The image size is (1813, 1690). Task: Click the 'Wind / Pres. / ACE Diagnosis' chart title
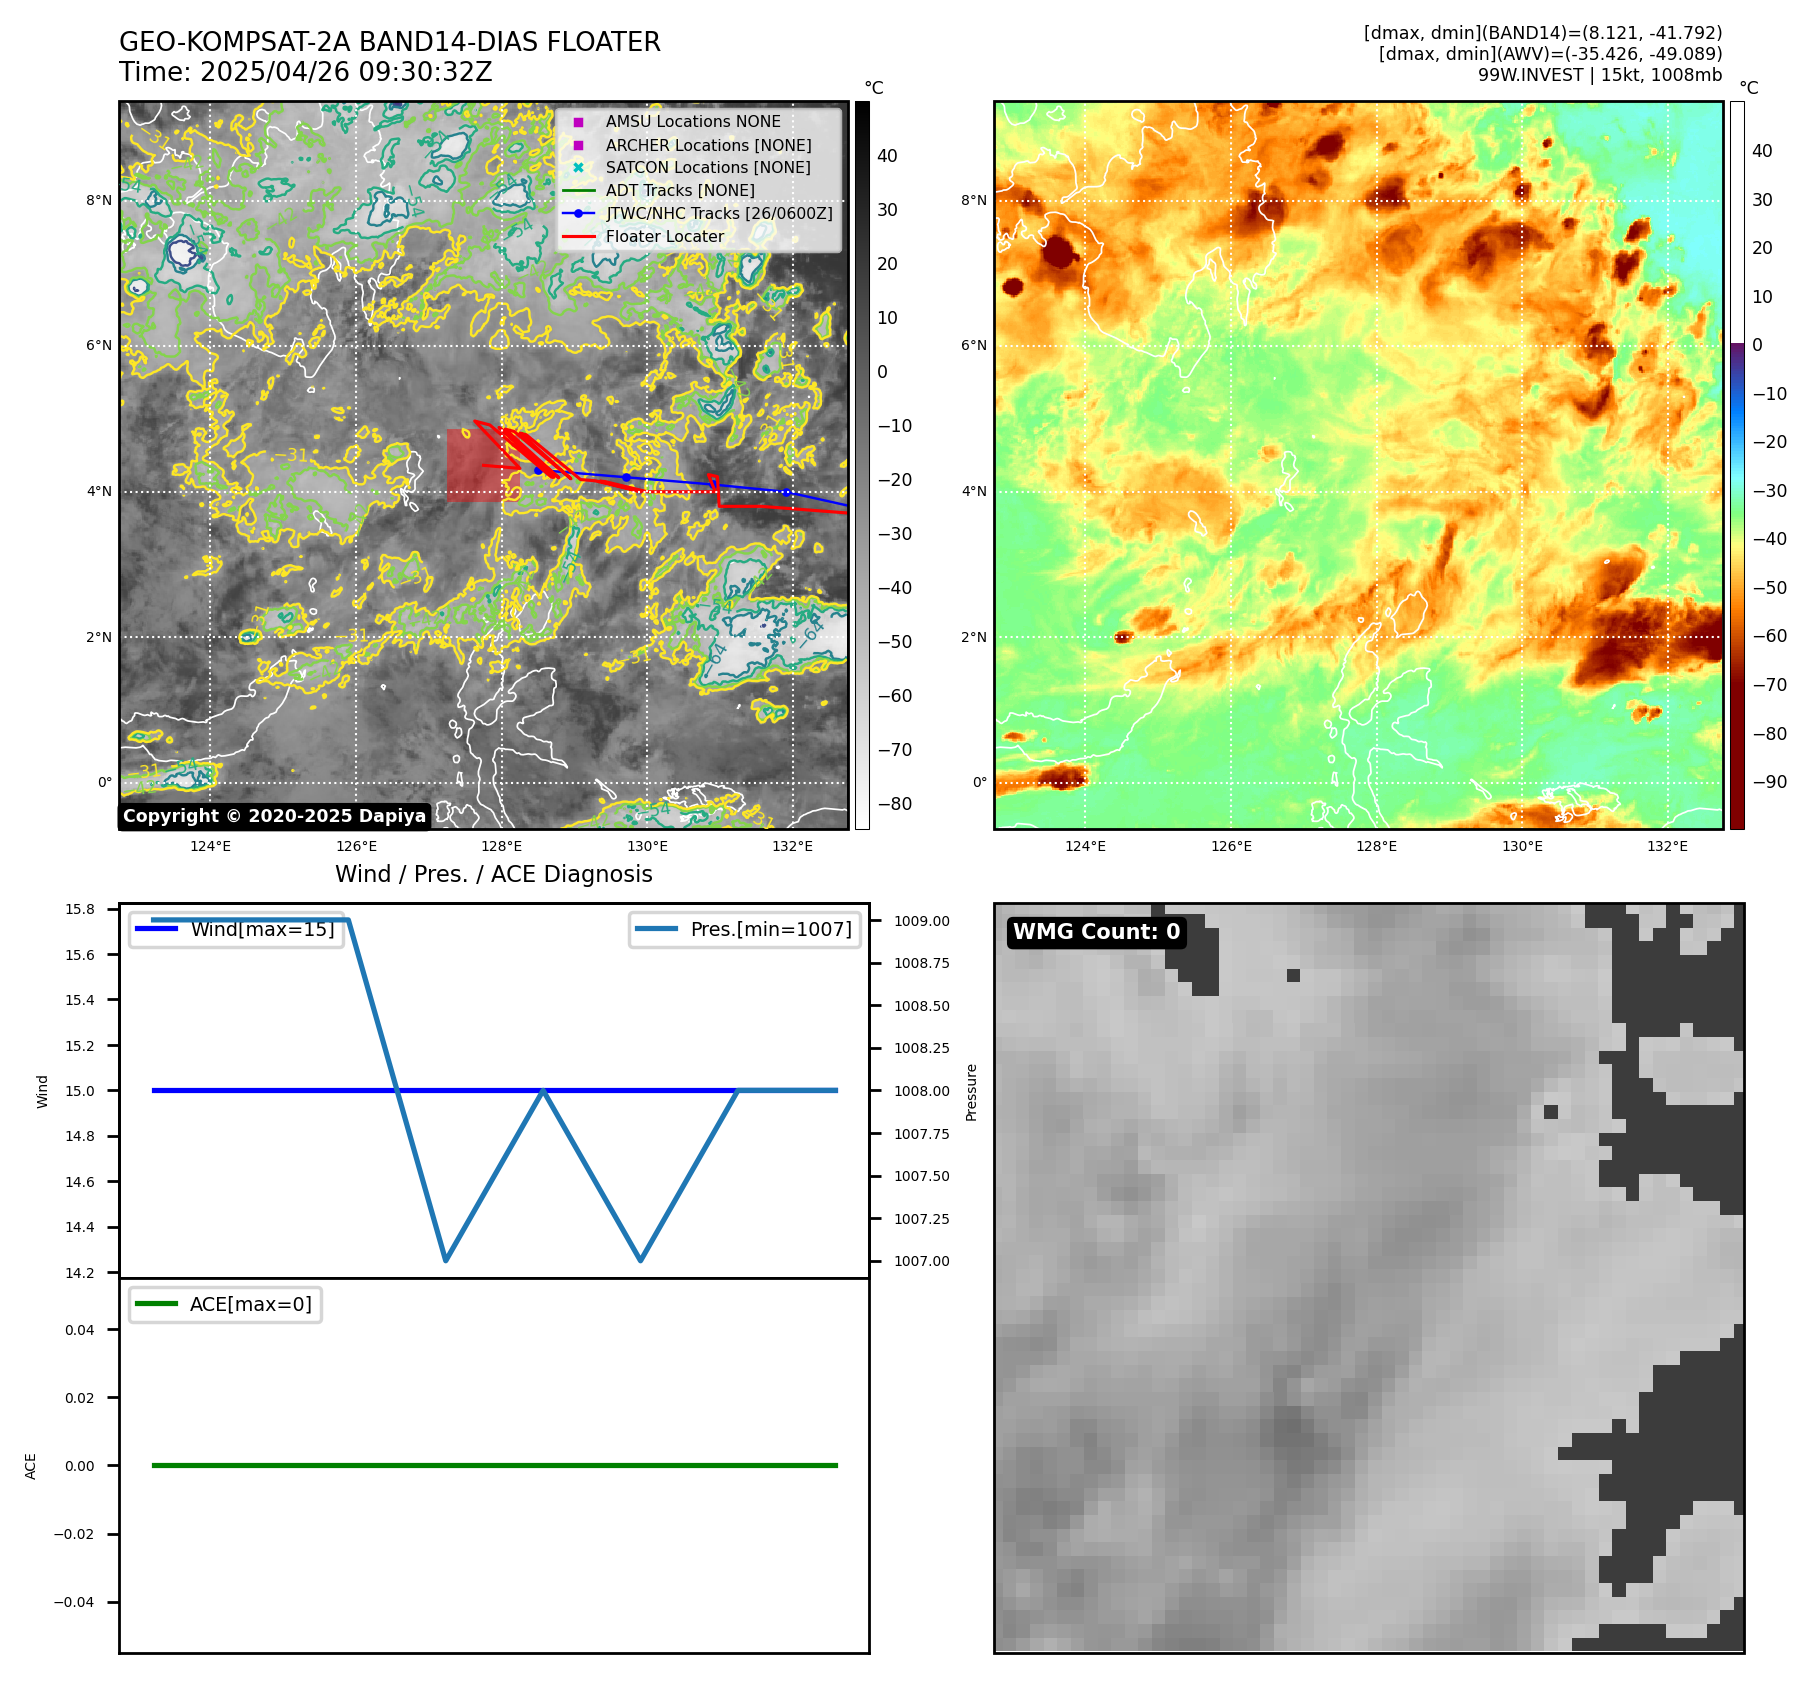coord(494,874)
